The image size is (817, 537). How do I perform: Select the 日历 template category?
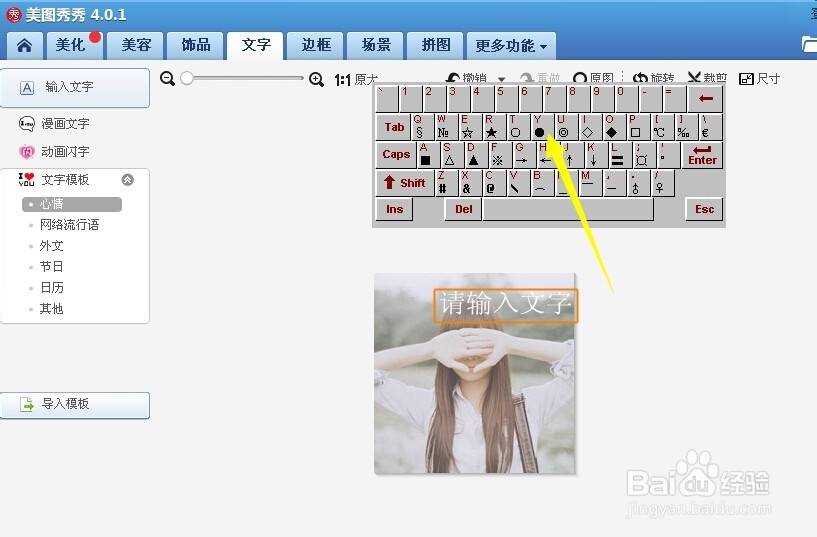tap(51, 288)
